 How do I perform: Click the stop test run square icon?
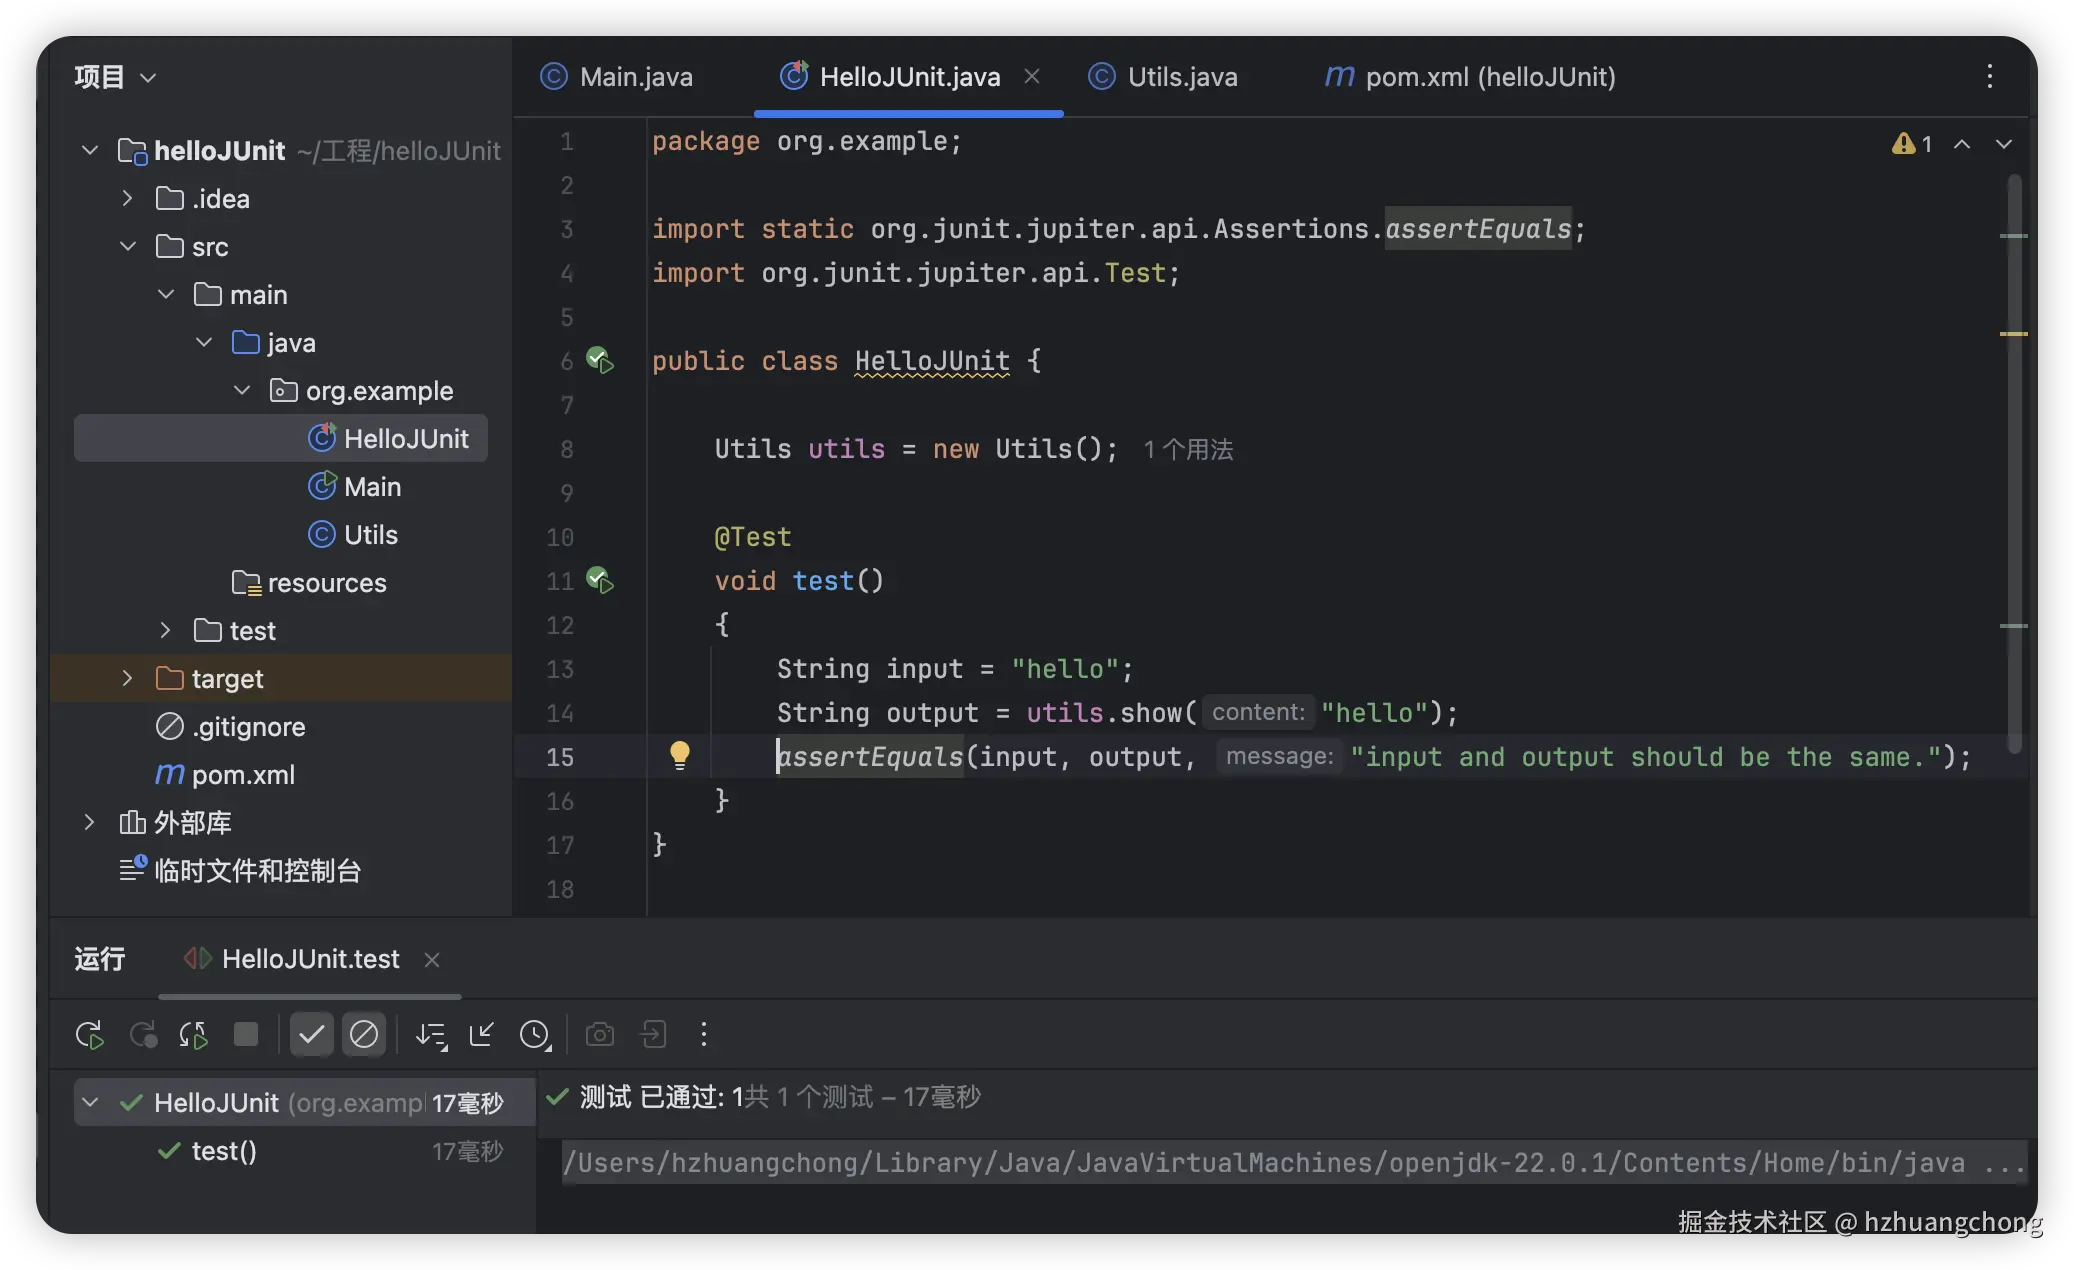245,1034
